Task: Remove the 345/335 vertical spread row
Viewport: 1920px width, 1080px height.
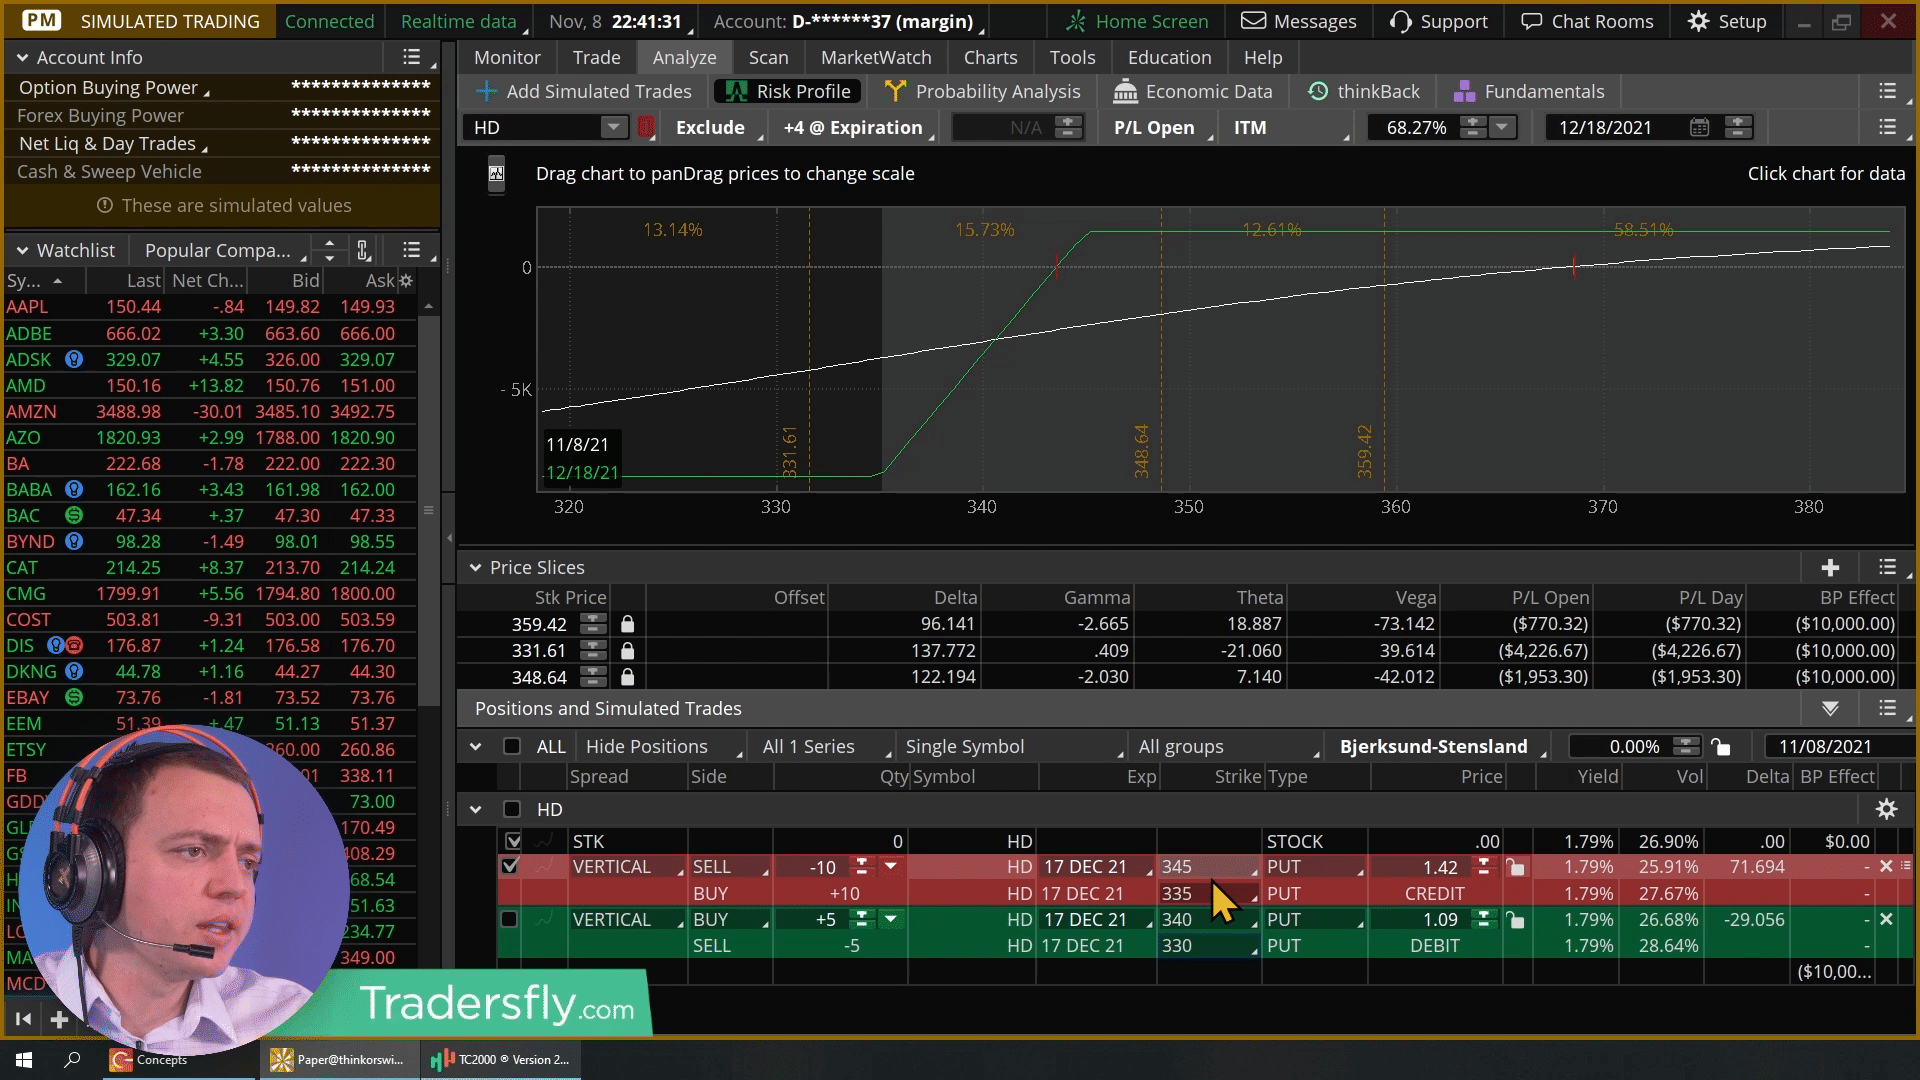Action: (x=1886, y=866)
